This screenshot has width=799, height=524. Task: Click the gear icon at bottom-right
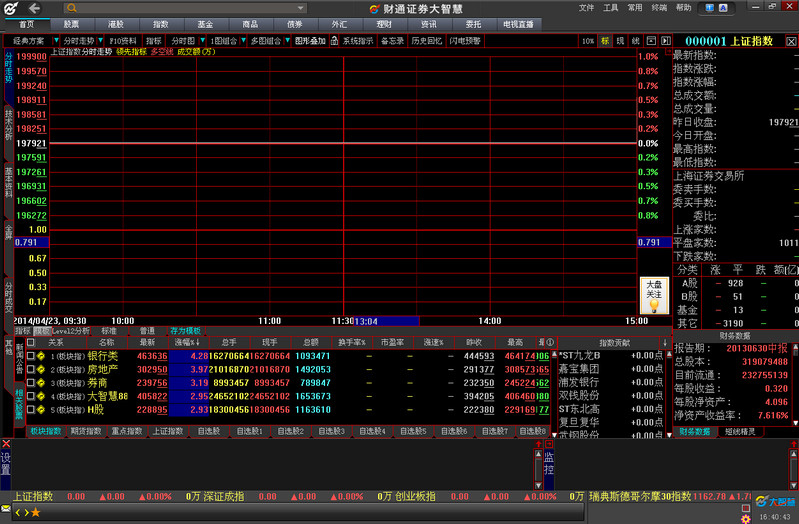[x=745, y=519]
